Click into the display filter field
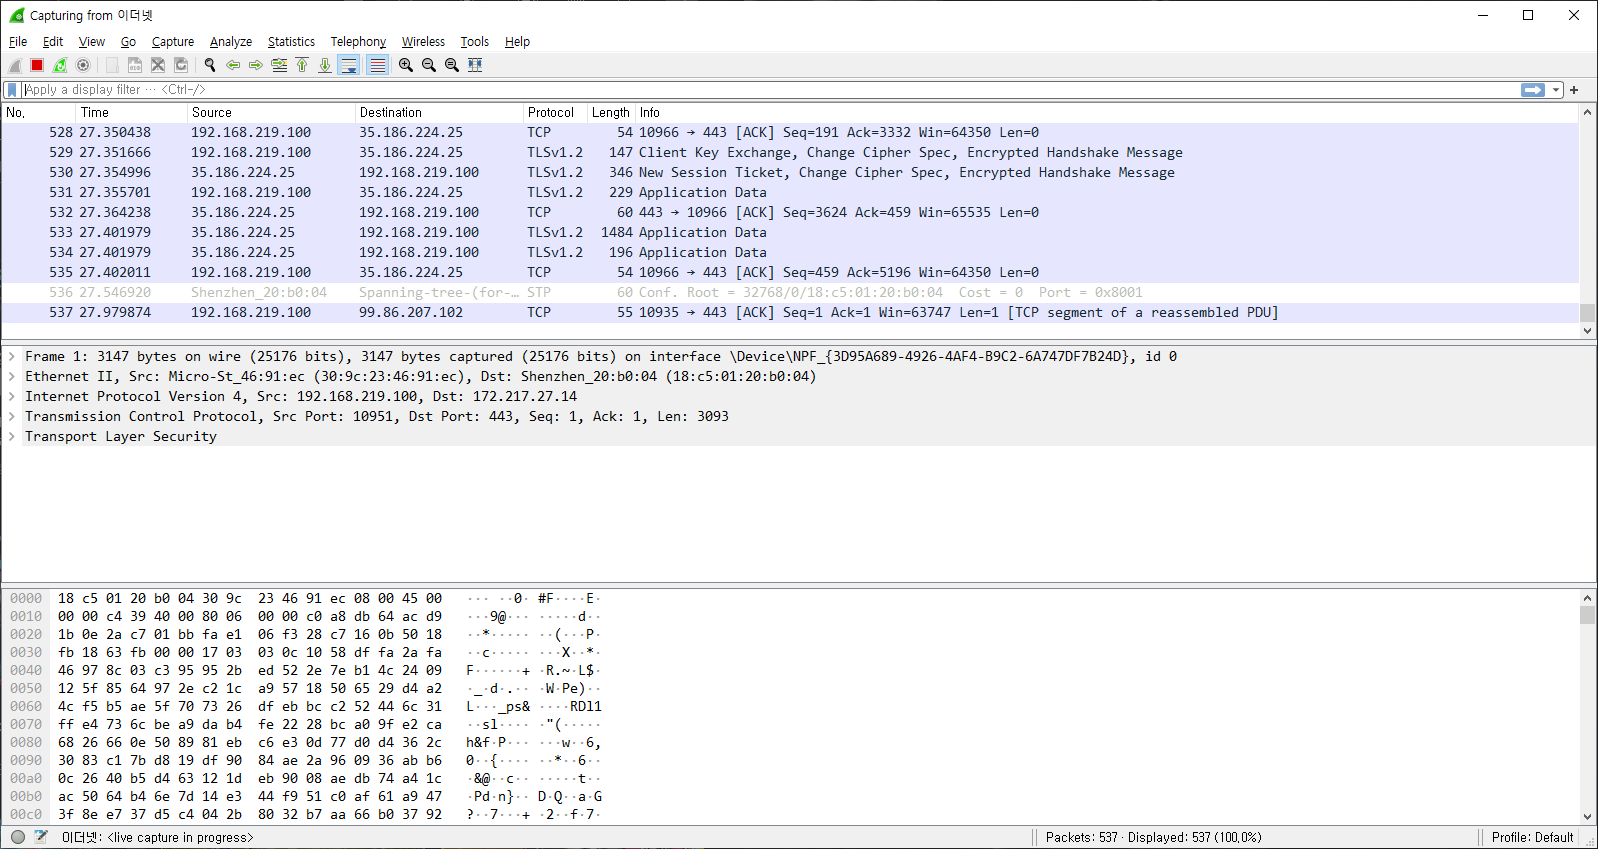The height and width of the screenshot is (849, 1598). [x=768, y=90]
